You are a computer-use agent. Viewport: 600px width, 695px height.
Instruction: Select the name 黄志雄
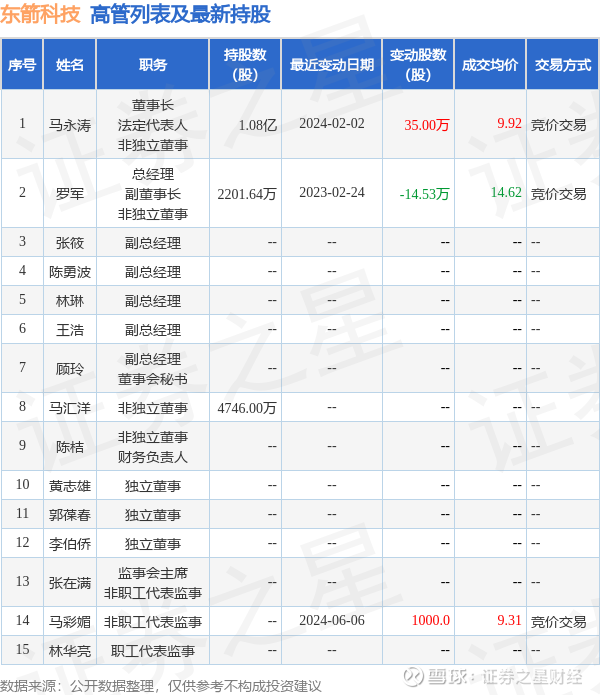(x=70, y=486)
